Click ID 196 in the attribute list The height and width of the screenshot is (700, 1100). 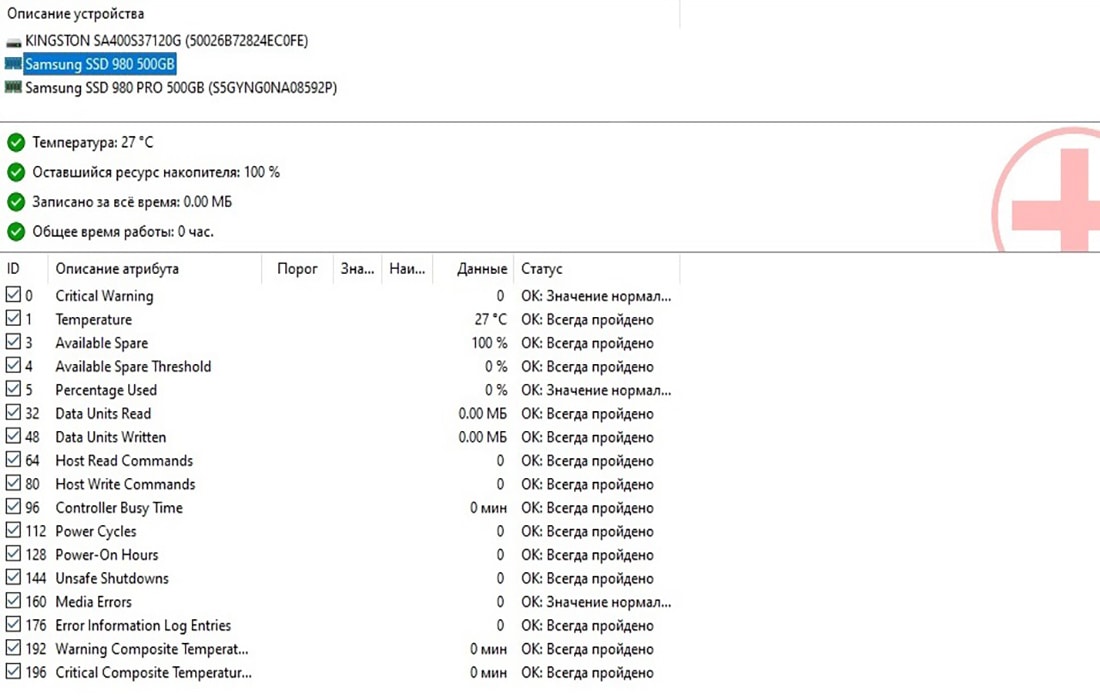pos(36,672)
